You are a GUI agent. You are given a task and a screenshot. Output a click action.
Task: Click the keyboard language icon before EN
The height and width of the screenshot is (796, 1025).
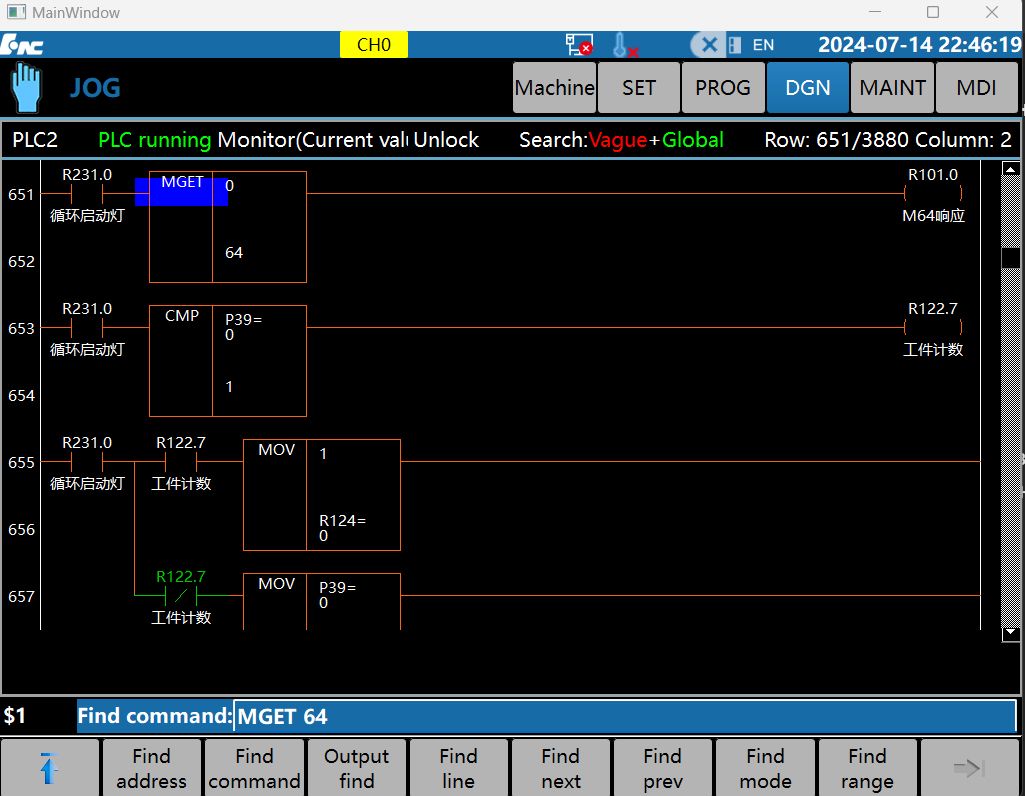coord(735,45)
